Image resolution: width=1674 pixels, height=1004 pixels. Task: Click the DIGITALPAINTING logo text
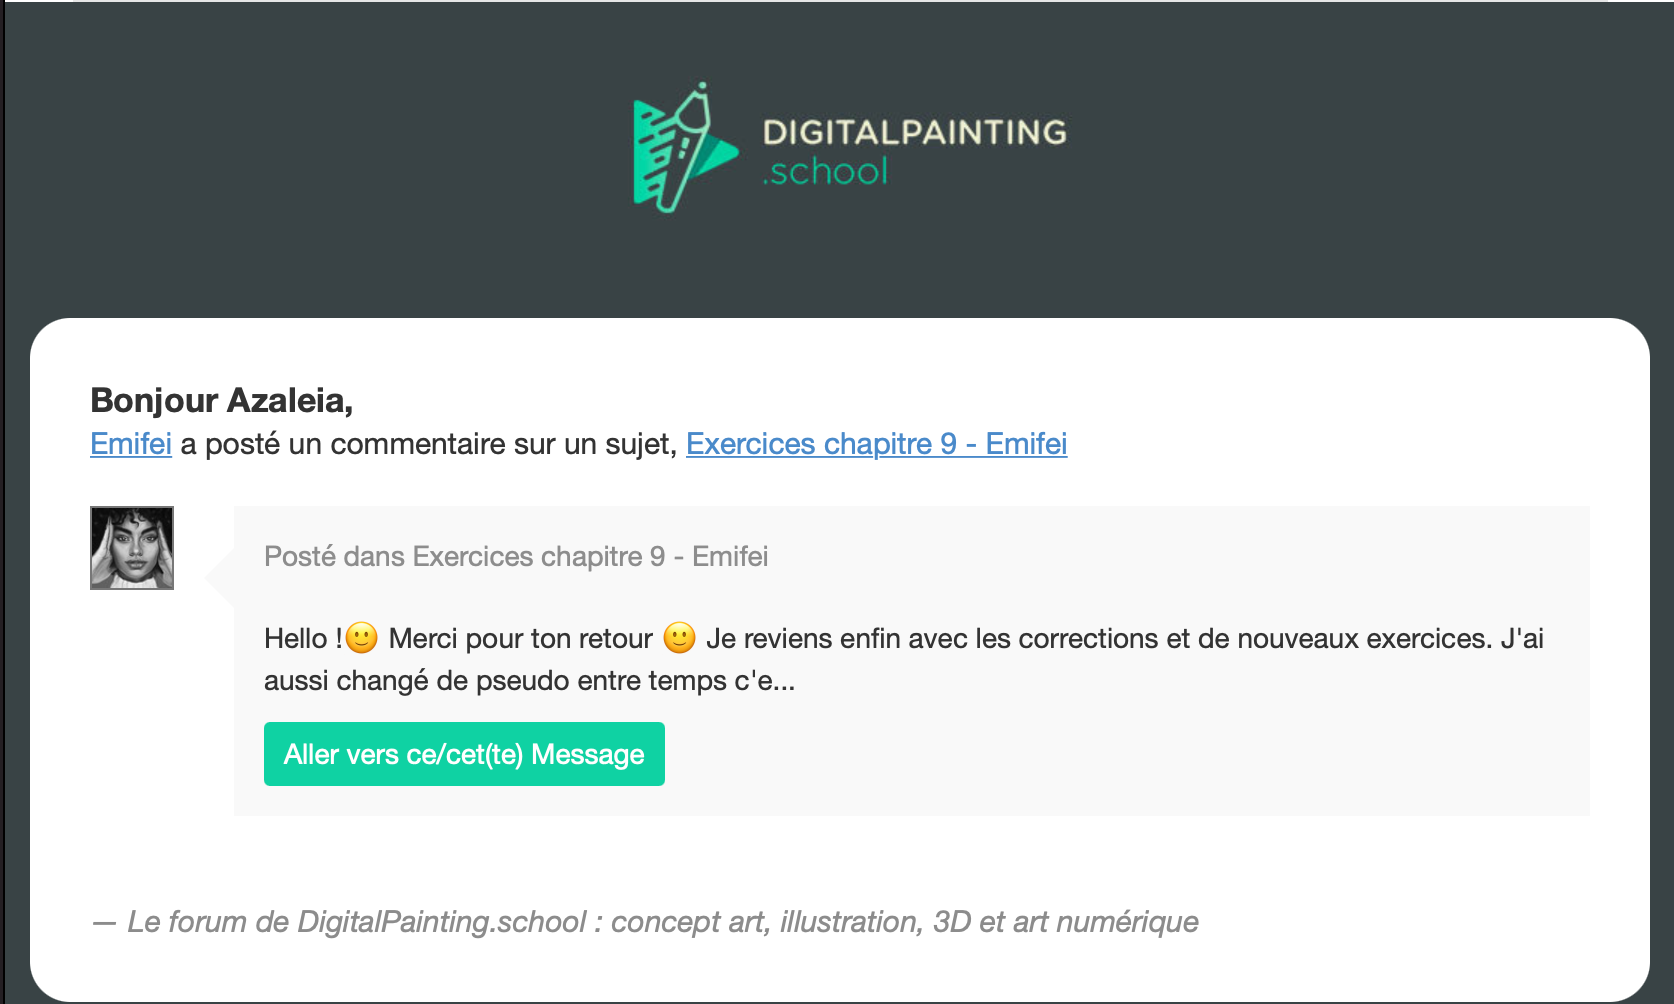(x=914, y=132)
